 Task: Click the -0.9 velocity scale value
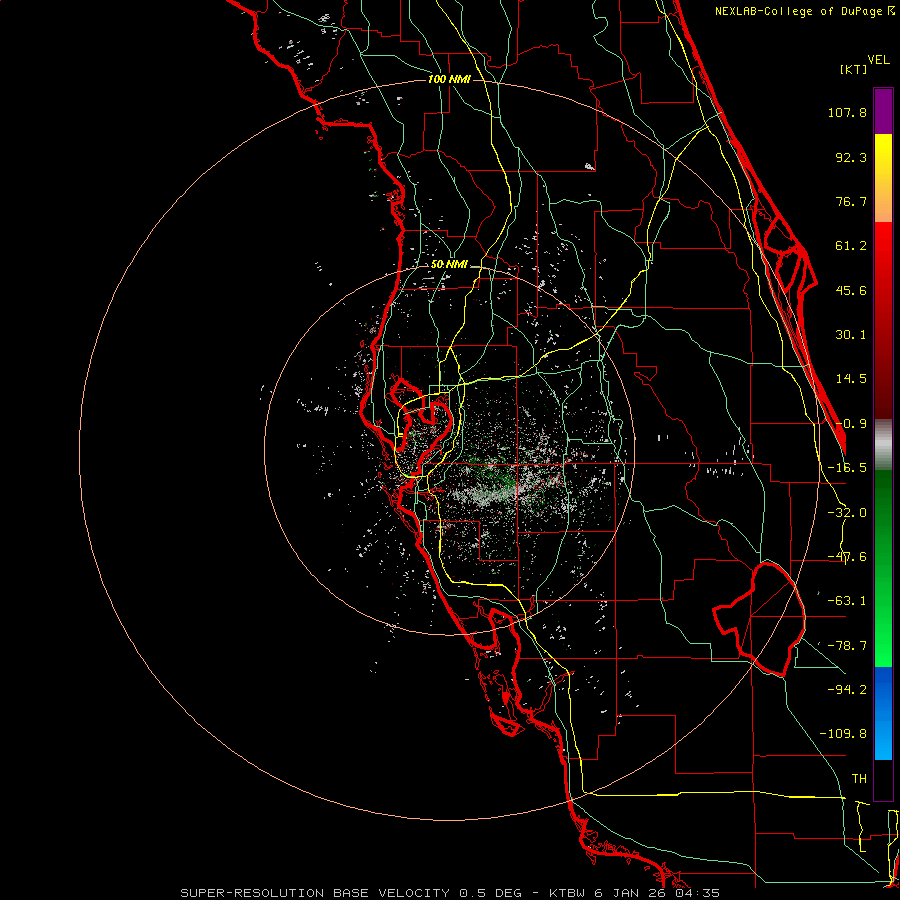pos(851,424)
